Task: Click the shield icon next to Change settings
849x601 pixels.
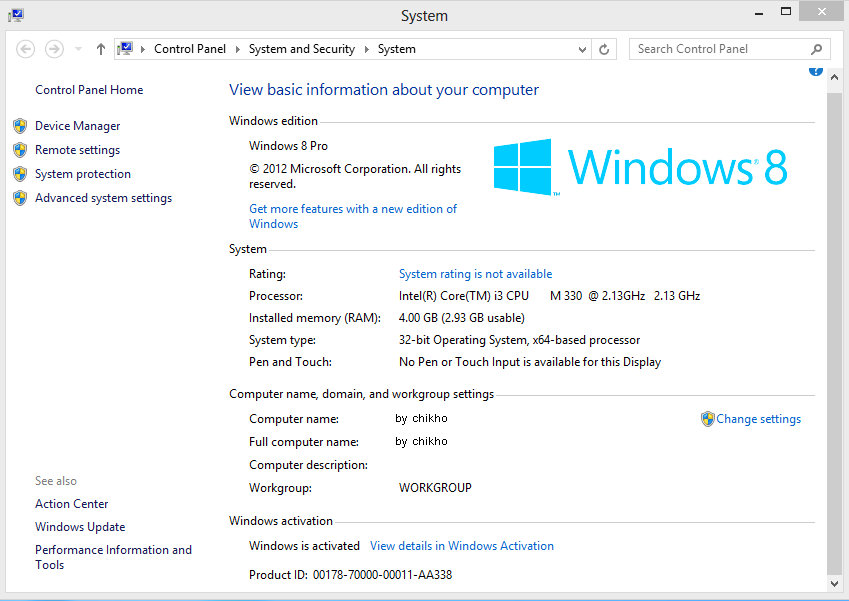Action: click(x=708, y=419)
